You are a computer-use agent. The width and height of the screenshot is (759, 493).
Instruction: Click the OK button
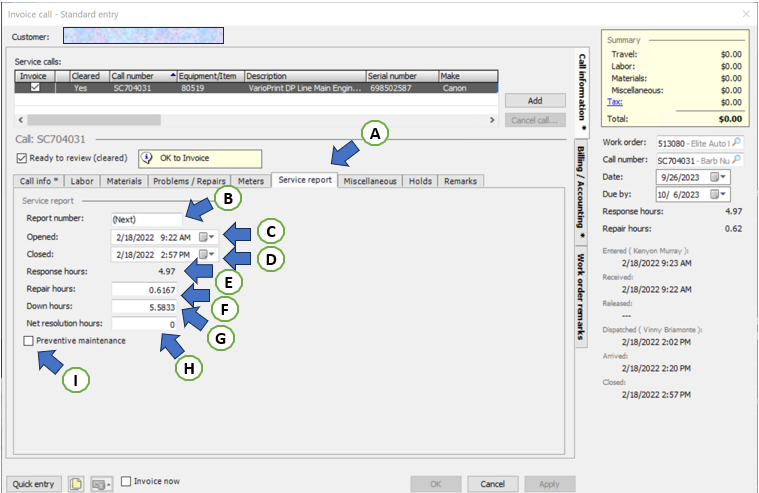436,484
